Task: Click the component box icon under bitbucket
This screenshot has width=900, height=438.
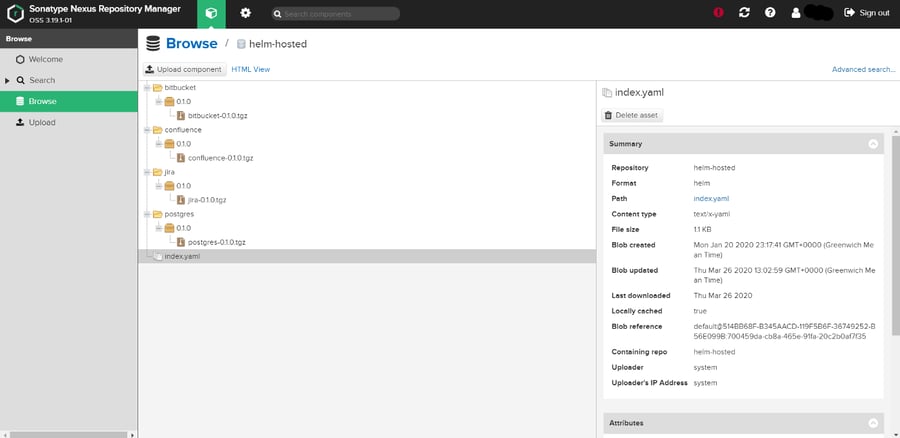Action: click(x=169, y=102)
